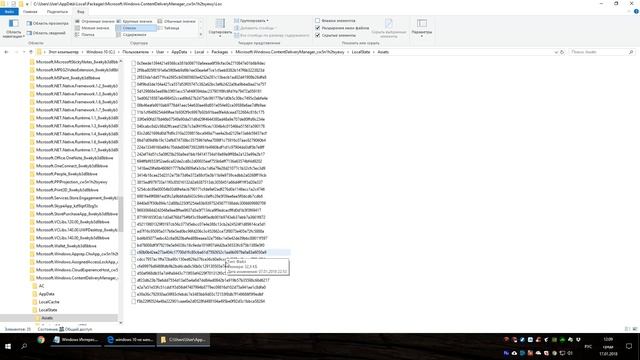Select file starting with 8d48d9377aebc
The image size is (640, 360).
[202, 238]
